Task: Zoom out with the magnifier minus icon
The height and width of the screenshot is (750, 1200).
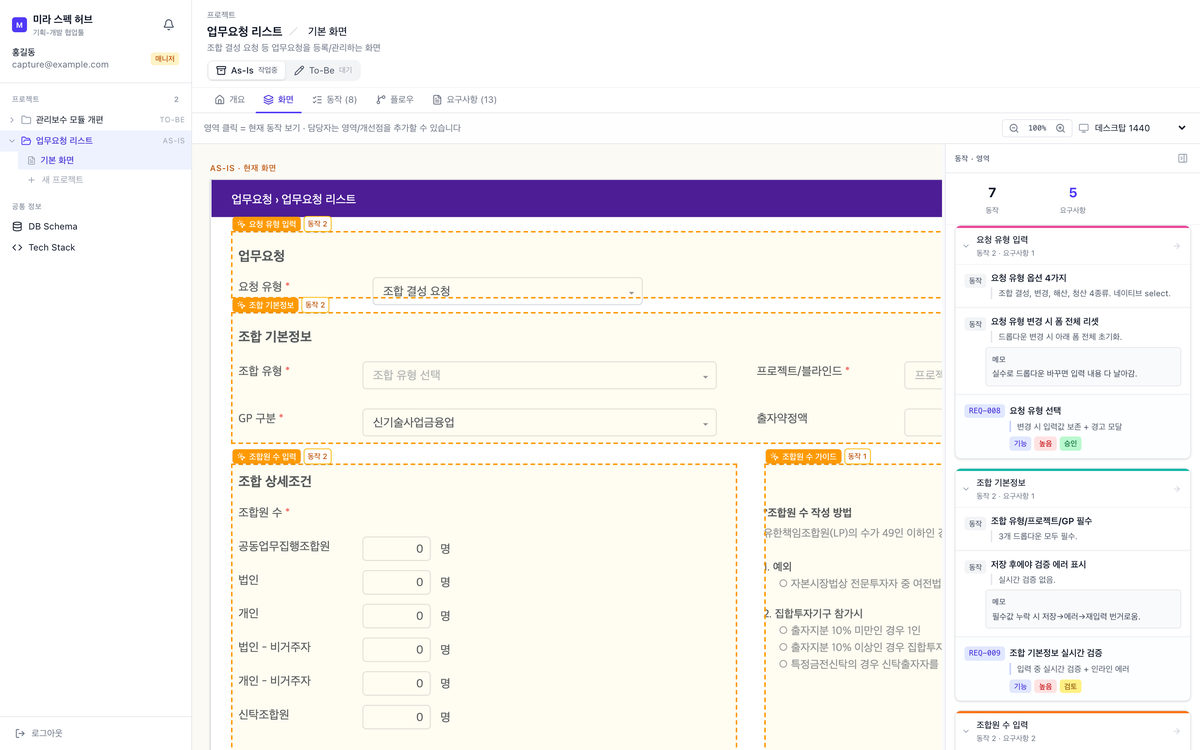Action: pyautogui.click(x=1013, y=128)
